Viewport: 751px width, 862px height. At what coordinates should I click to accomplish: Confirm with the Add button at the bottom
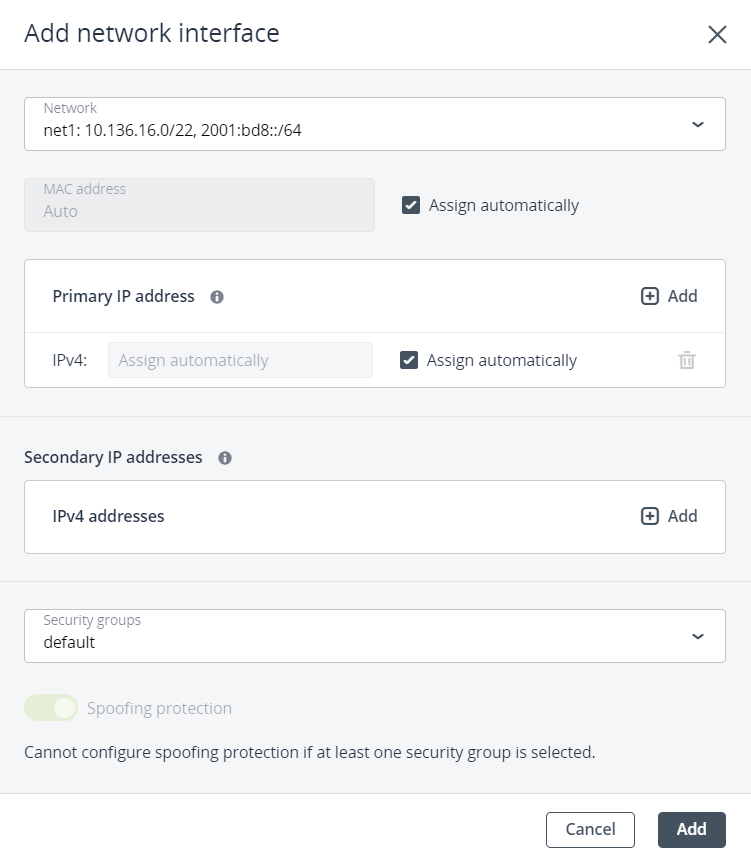691,829
